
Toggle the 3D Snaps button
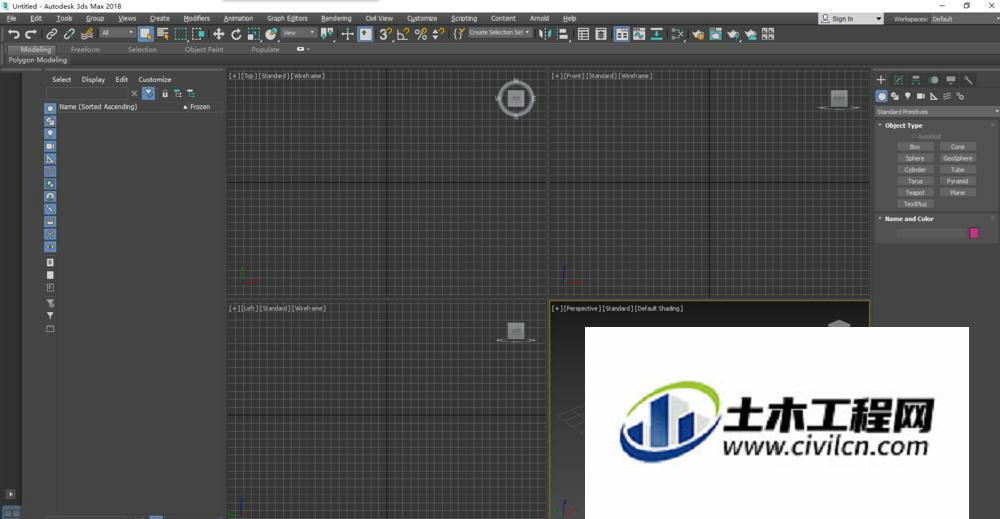pyautogui.click(x=385, y=34)
